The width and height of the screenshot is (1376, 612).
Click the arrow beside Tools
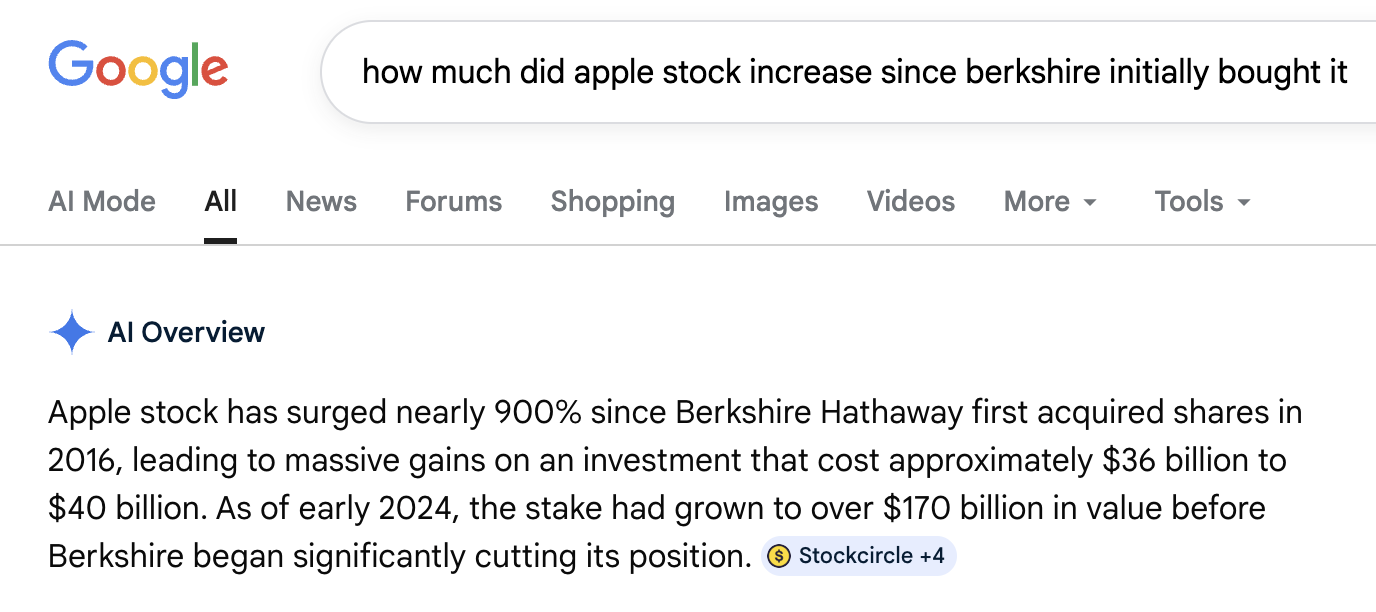tap(1244, 203)
